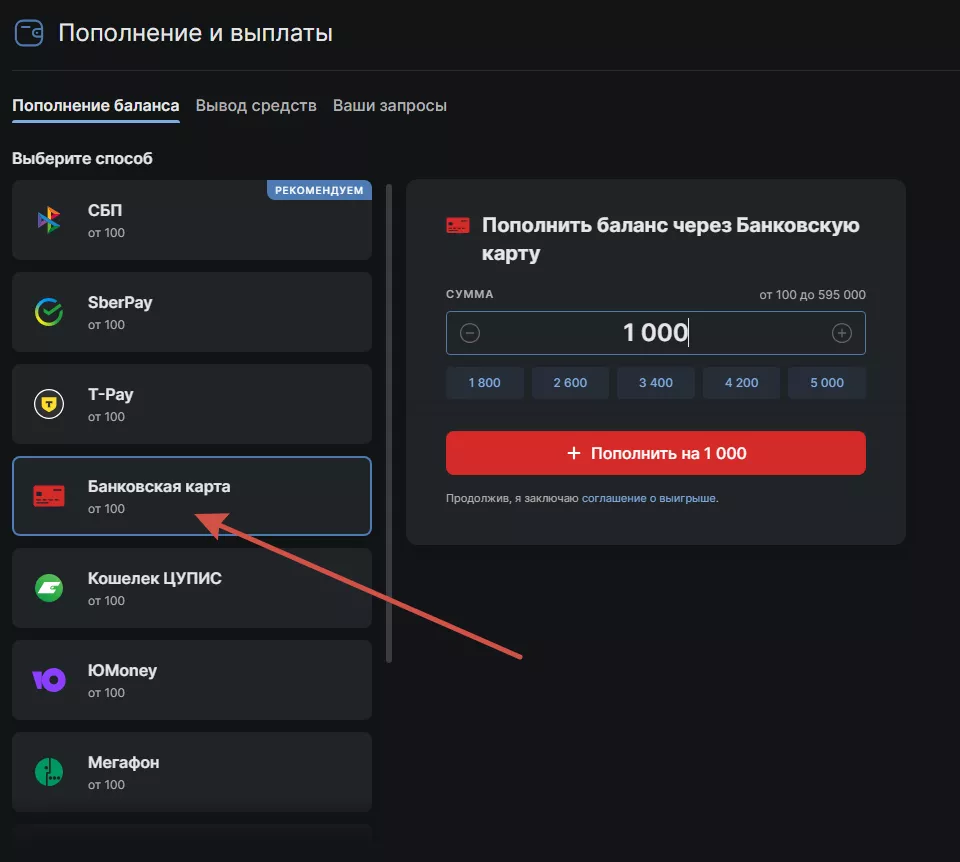
Task: Switch to the Вывод средств tab
Action: coord(256,104)
